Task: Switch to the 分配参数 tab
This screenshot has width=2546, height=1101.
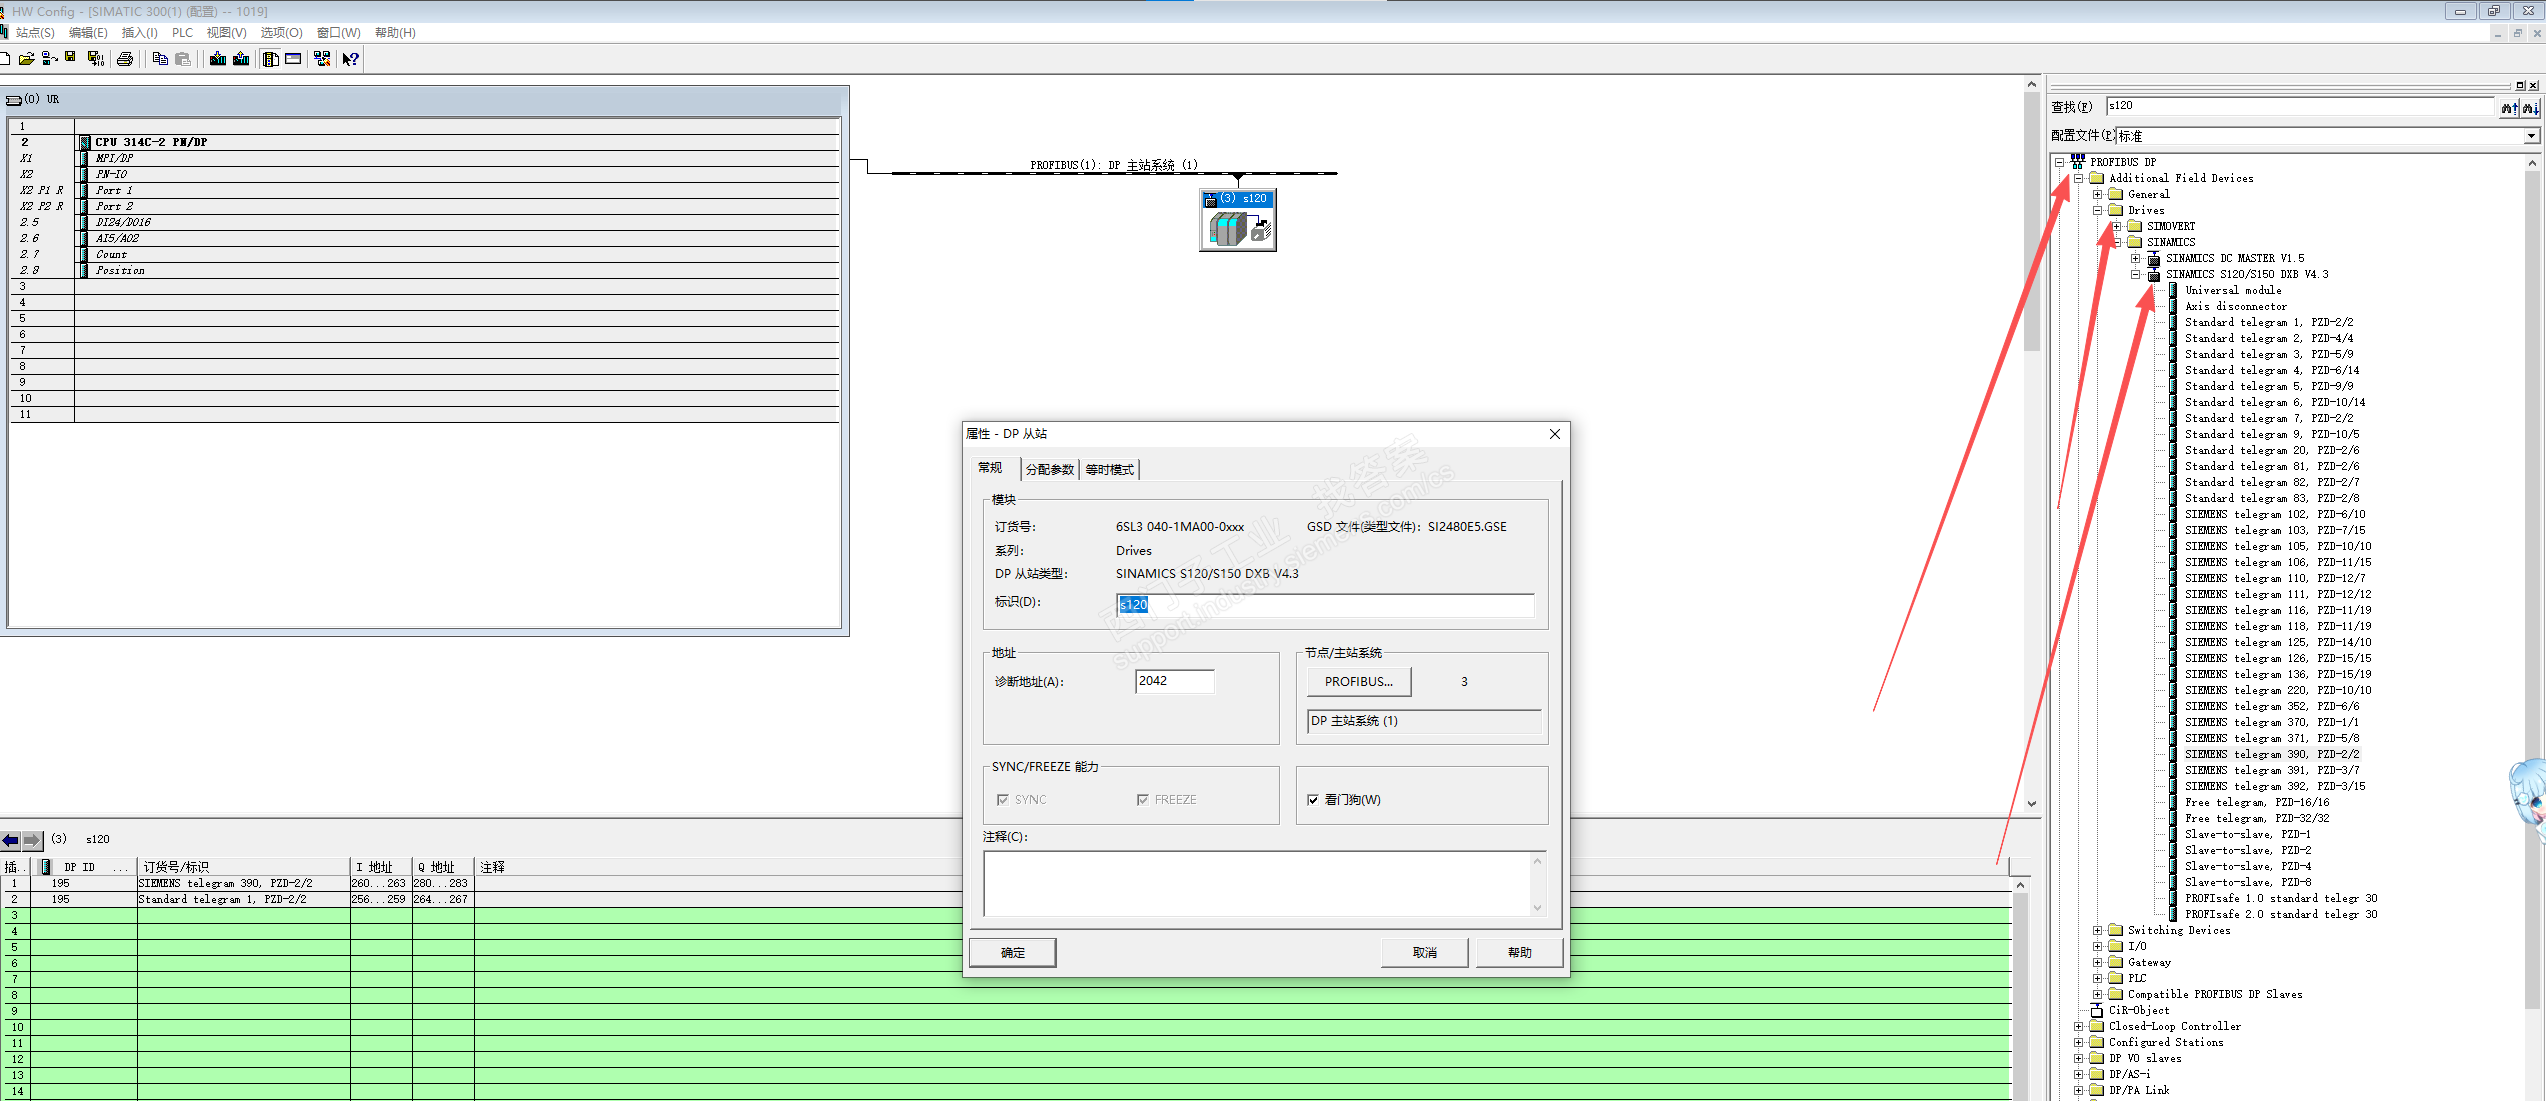Action: 1049,469
